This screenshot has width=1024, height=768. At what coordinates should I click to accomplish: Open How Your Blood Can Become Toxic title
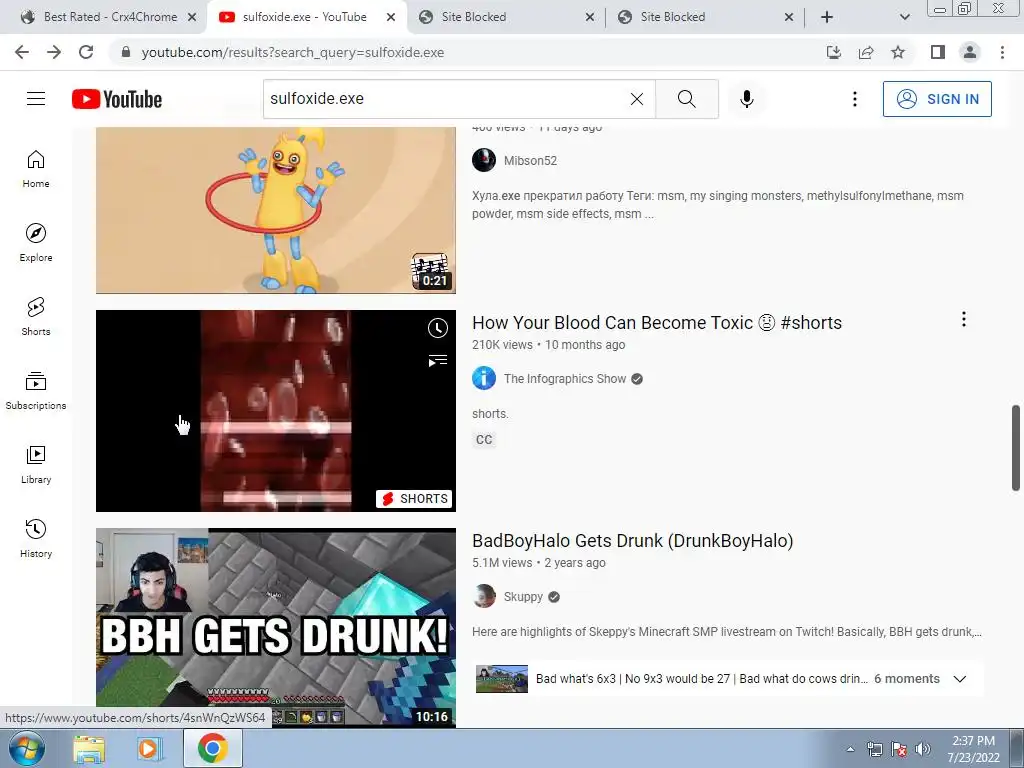click(x=657, y=323)
